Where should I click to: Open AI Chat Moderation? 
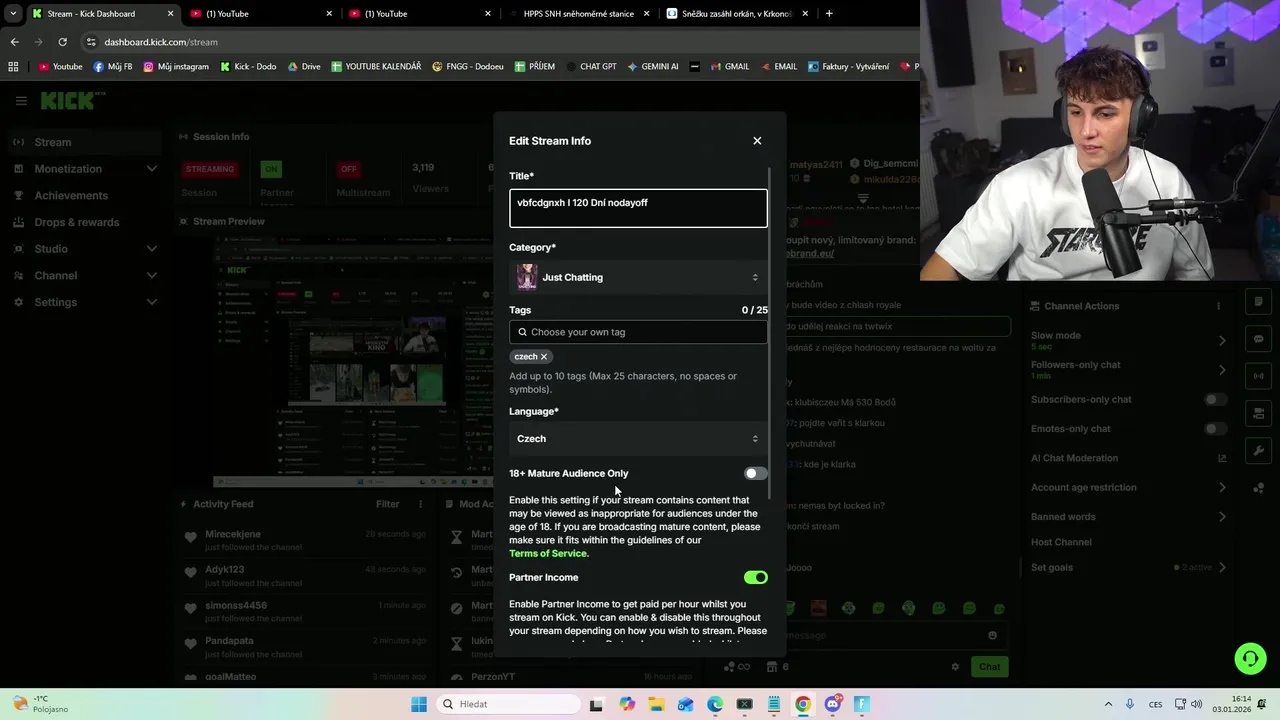coord(1128,458)
